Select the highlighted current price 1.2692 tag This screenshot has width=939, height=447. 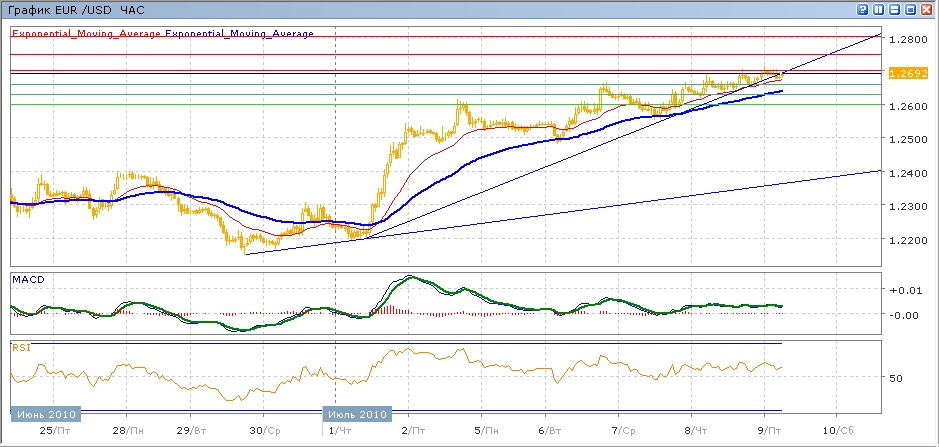coord(909,73)
